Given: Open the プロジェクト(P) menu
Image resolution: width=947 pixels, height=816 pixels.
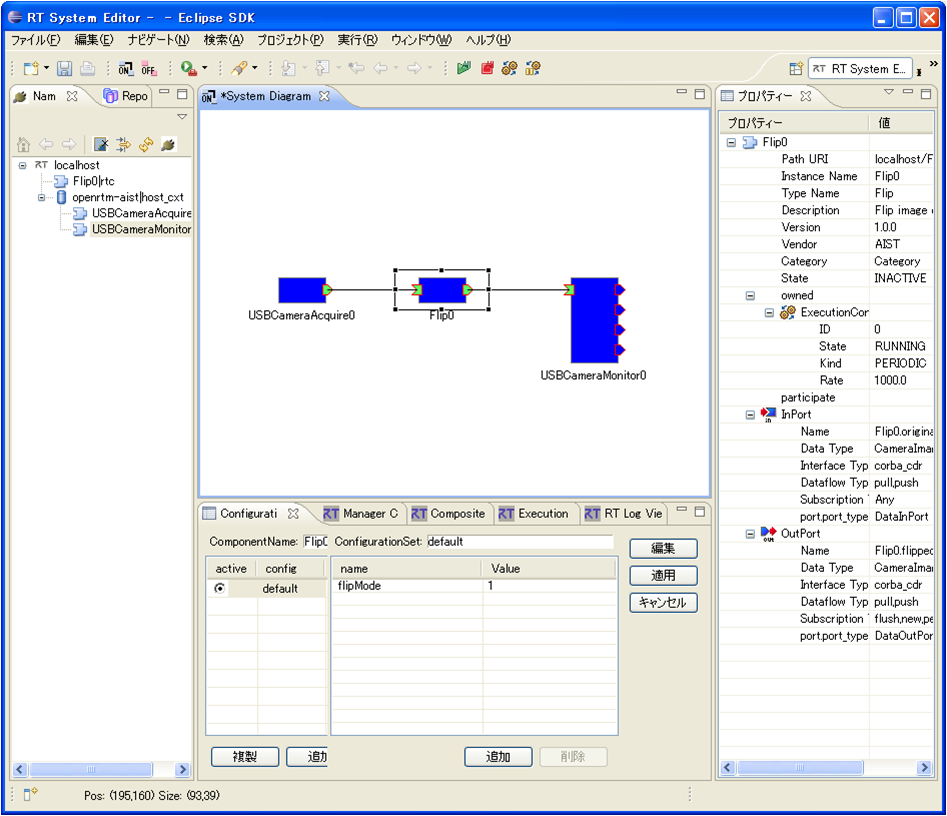Looking at the screenshot, I should [291, 40].
